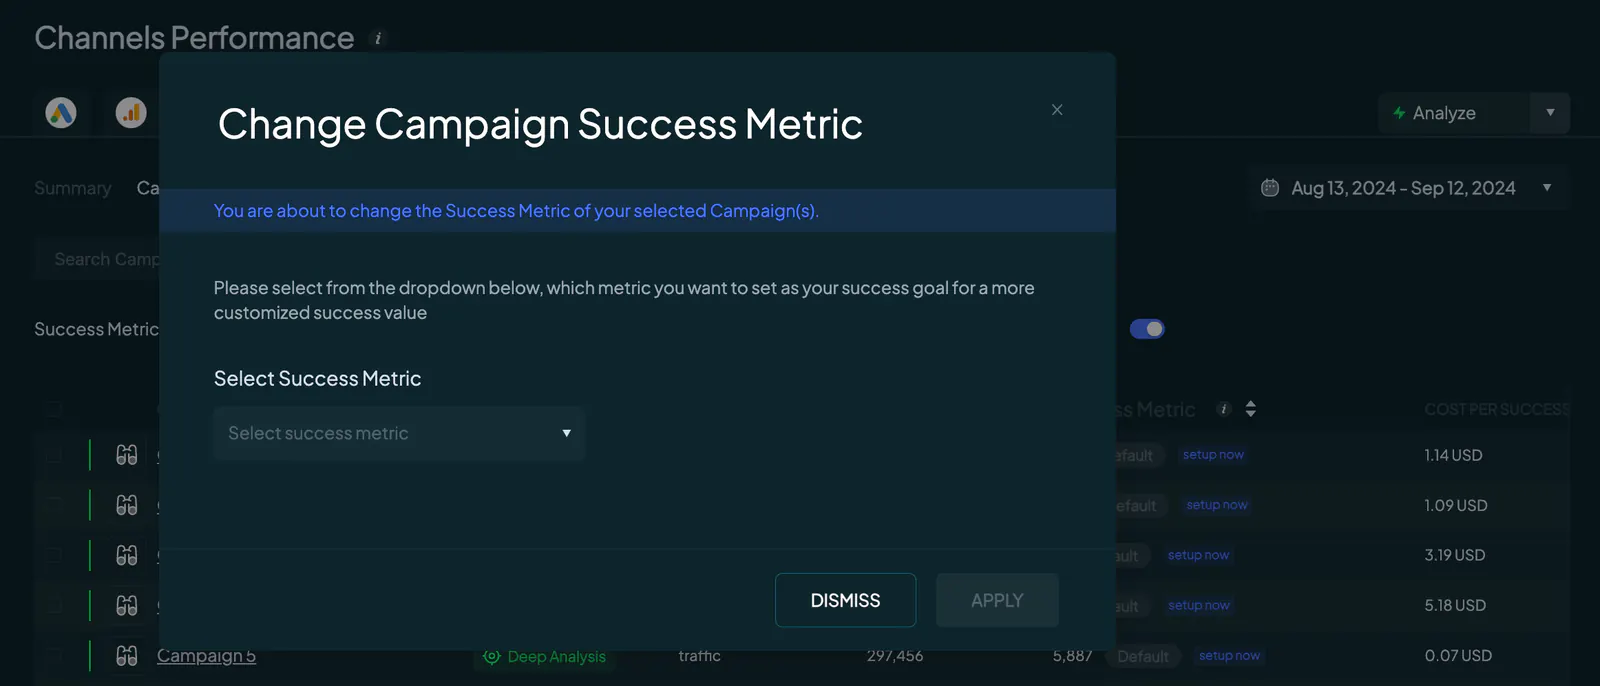Click the APPLY button
Image resolution: width=1600 pixels, height=686 pixels.
997,600
